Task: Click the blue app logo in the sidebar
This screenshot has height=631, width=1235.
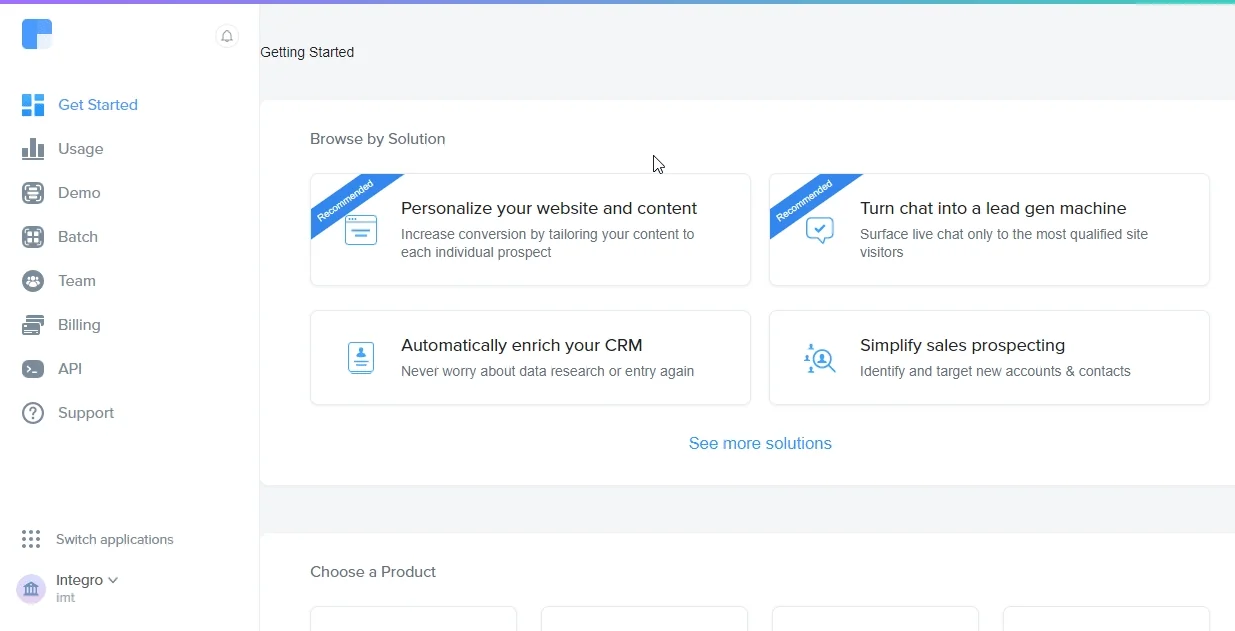Action: (x=37, y=35)
